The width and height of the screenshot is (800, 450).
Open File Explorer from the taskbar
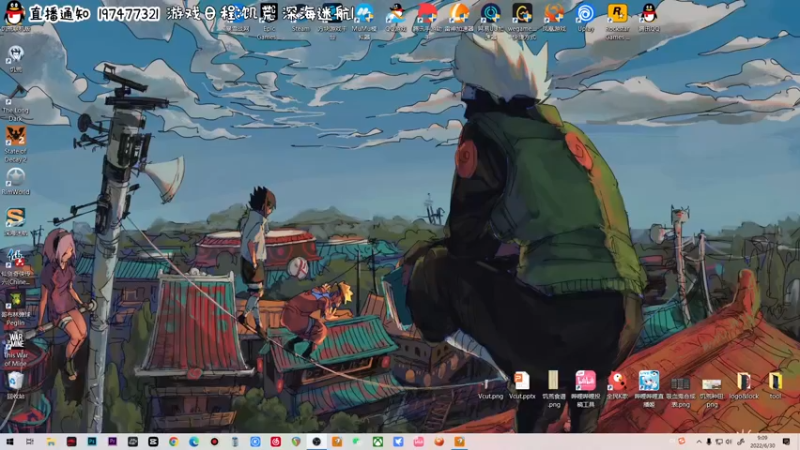click(51, 442)
